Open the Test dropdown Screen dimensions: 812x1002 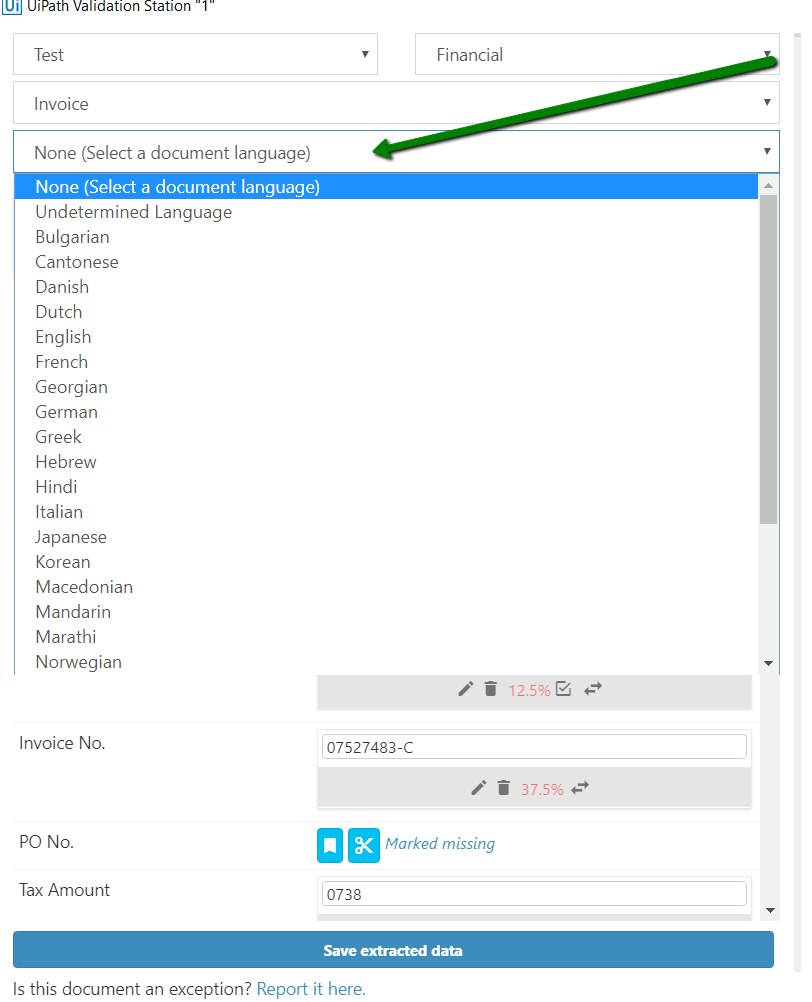coord(195,54)
